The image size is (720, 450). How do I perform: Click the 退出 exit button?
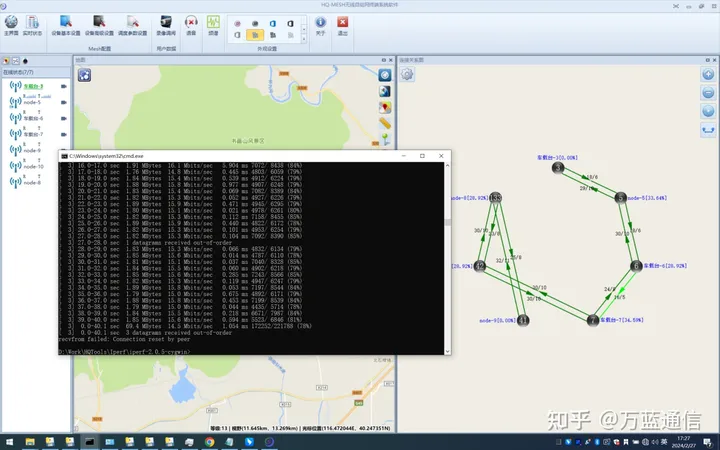(x=343, y=23)
